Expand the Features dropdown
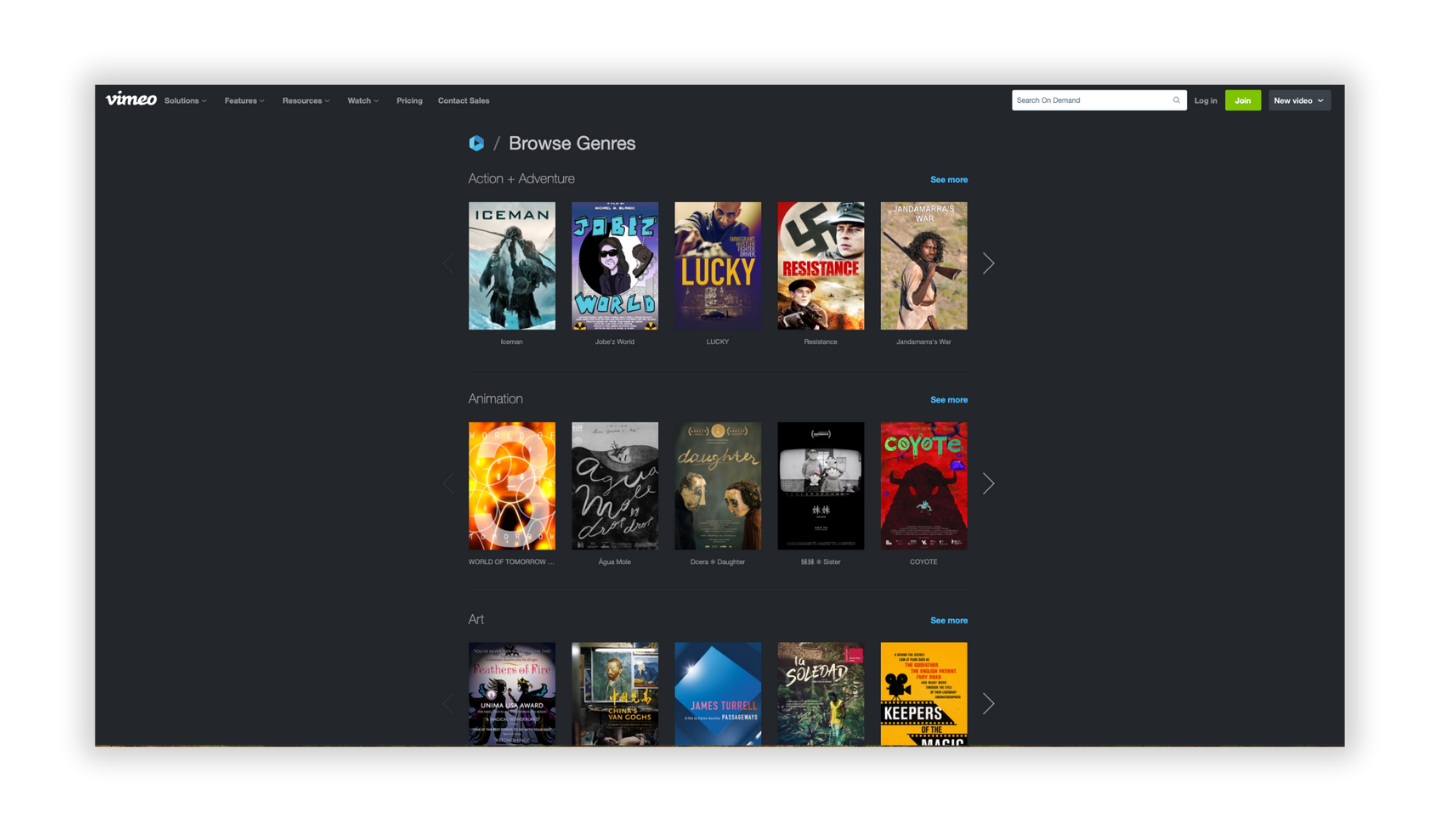Viewport: 1440px width, 832px height. coord(243,100)
